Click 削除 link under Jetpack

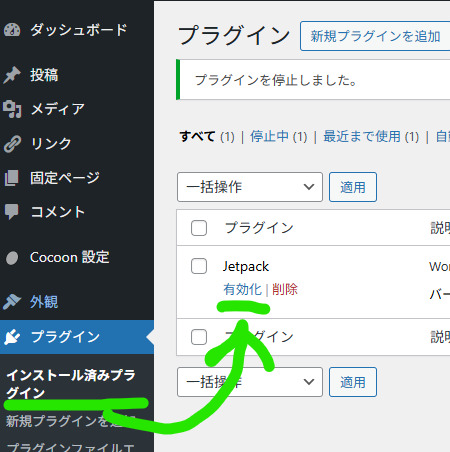[x=285, y=289]
